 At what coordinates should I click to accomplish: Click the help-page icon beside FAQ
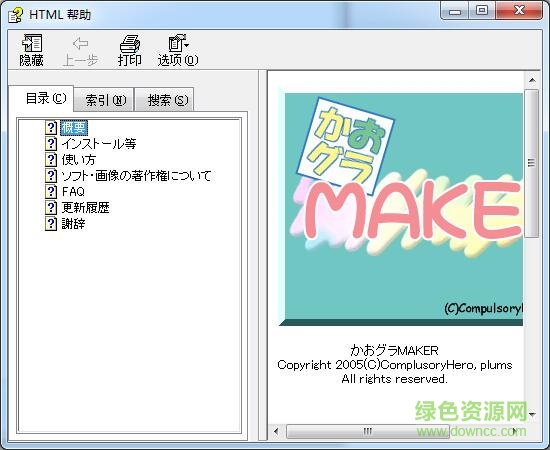point(51,192)
